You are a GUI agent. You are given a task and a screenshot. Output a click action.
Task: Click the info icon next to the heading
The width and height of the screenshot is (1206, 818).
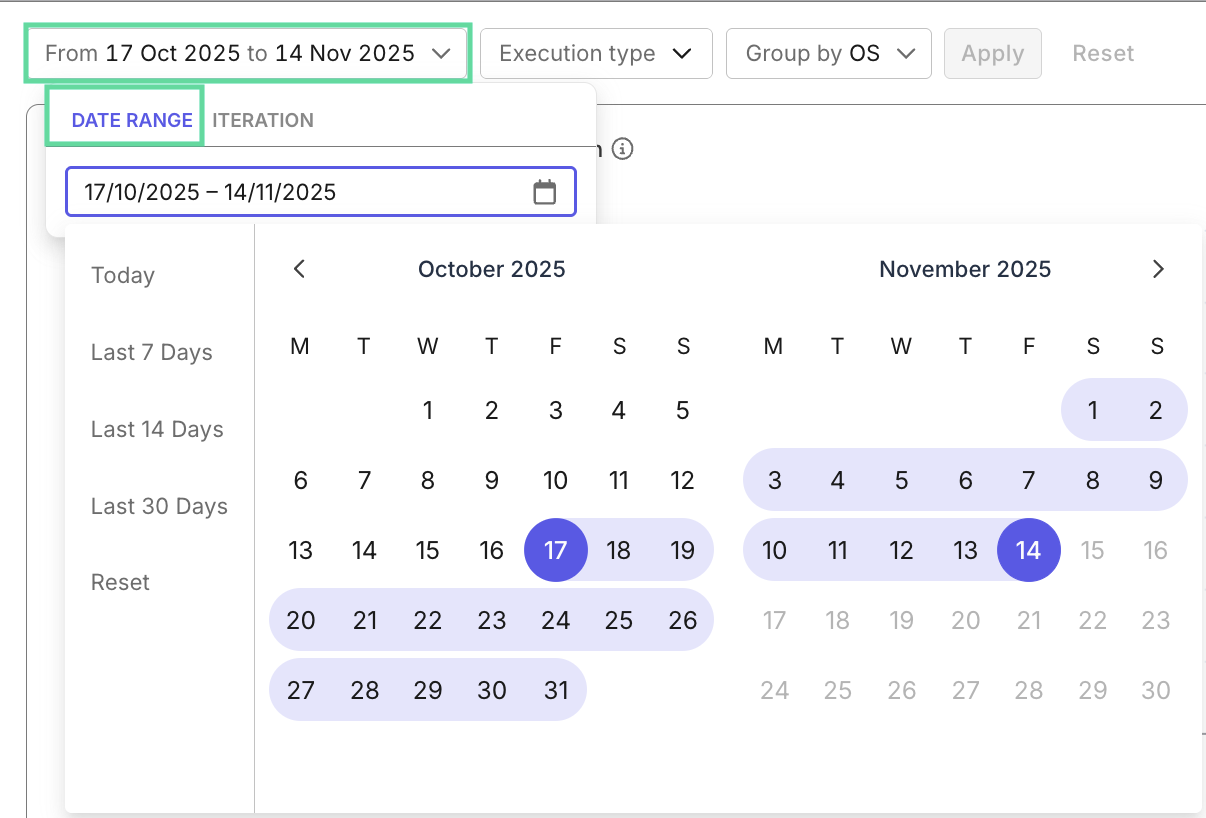pos(624,148)
